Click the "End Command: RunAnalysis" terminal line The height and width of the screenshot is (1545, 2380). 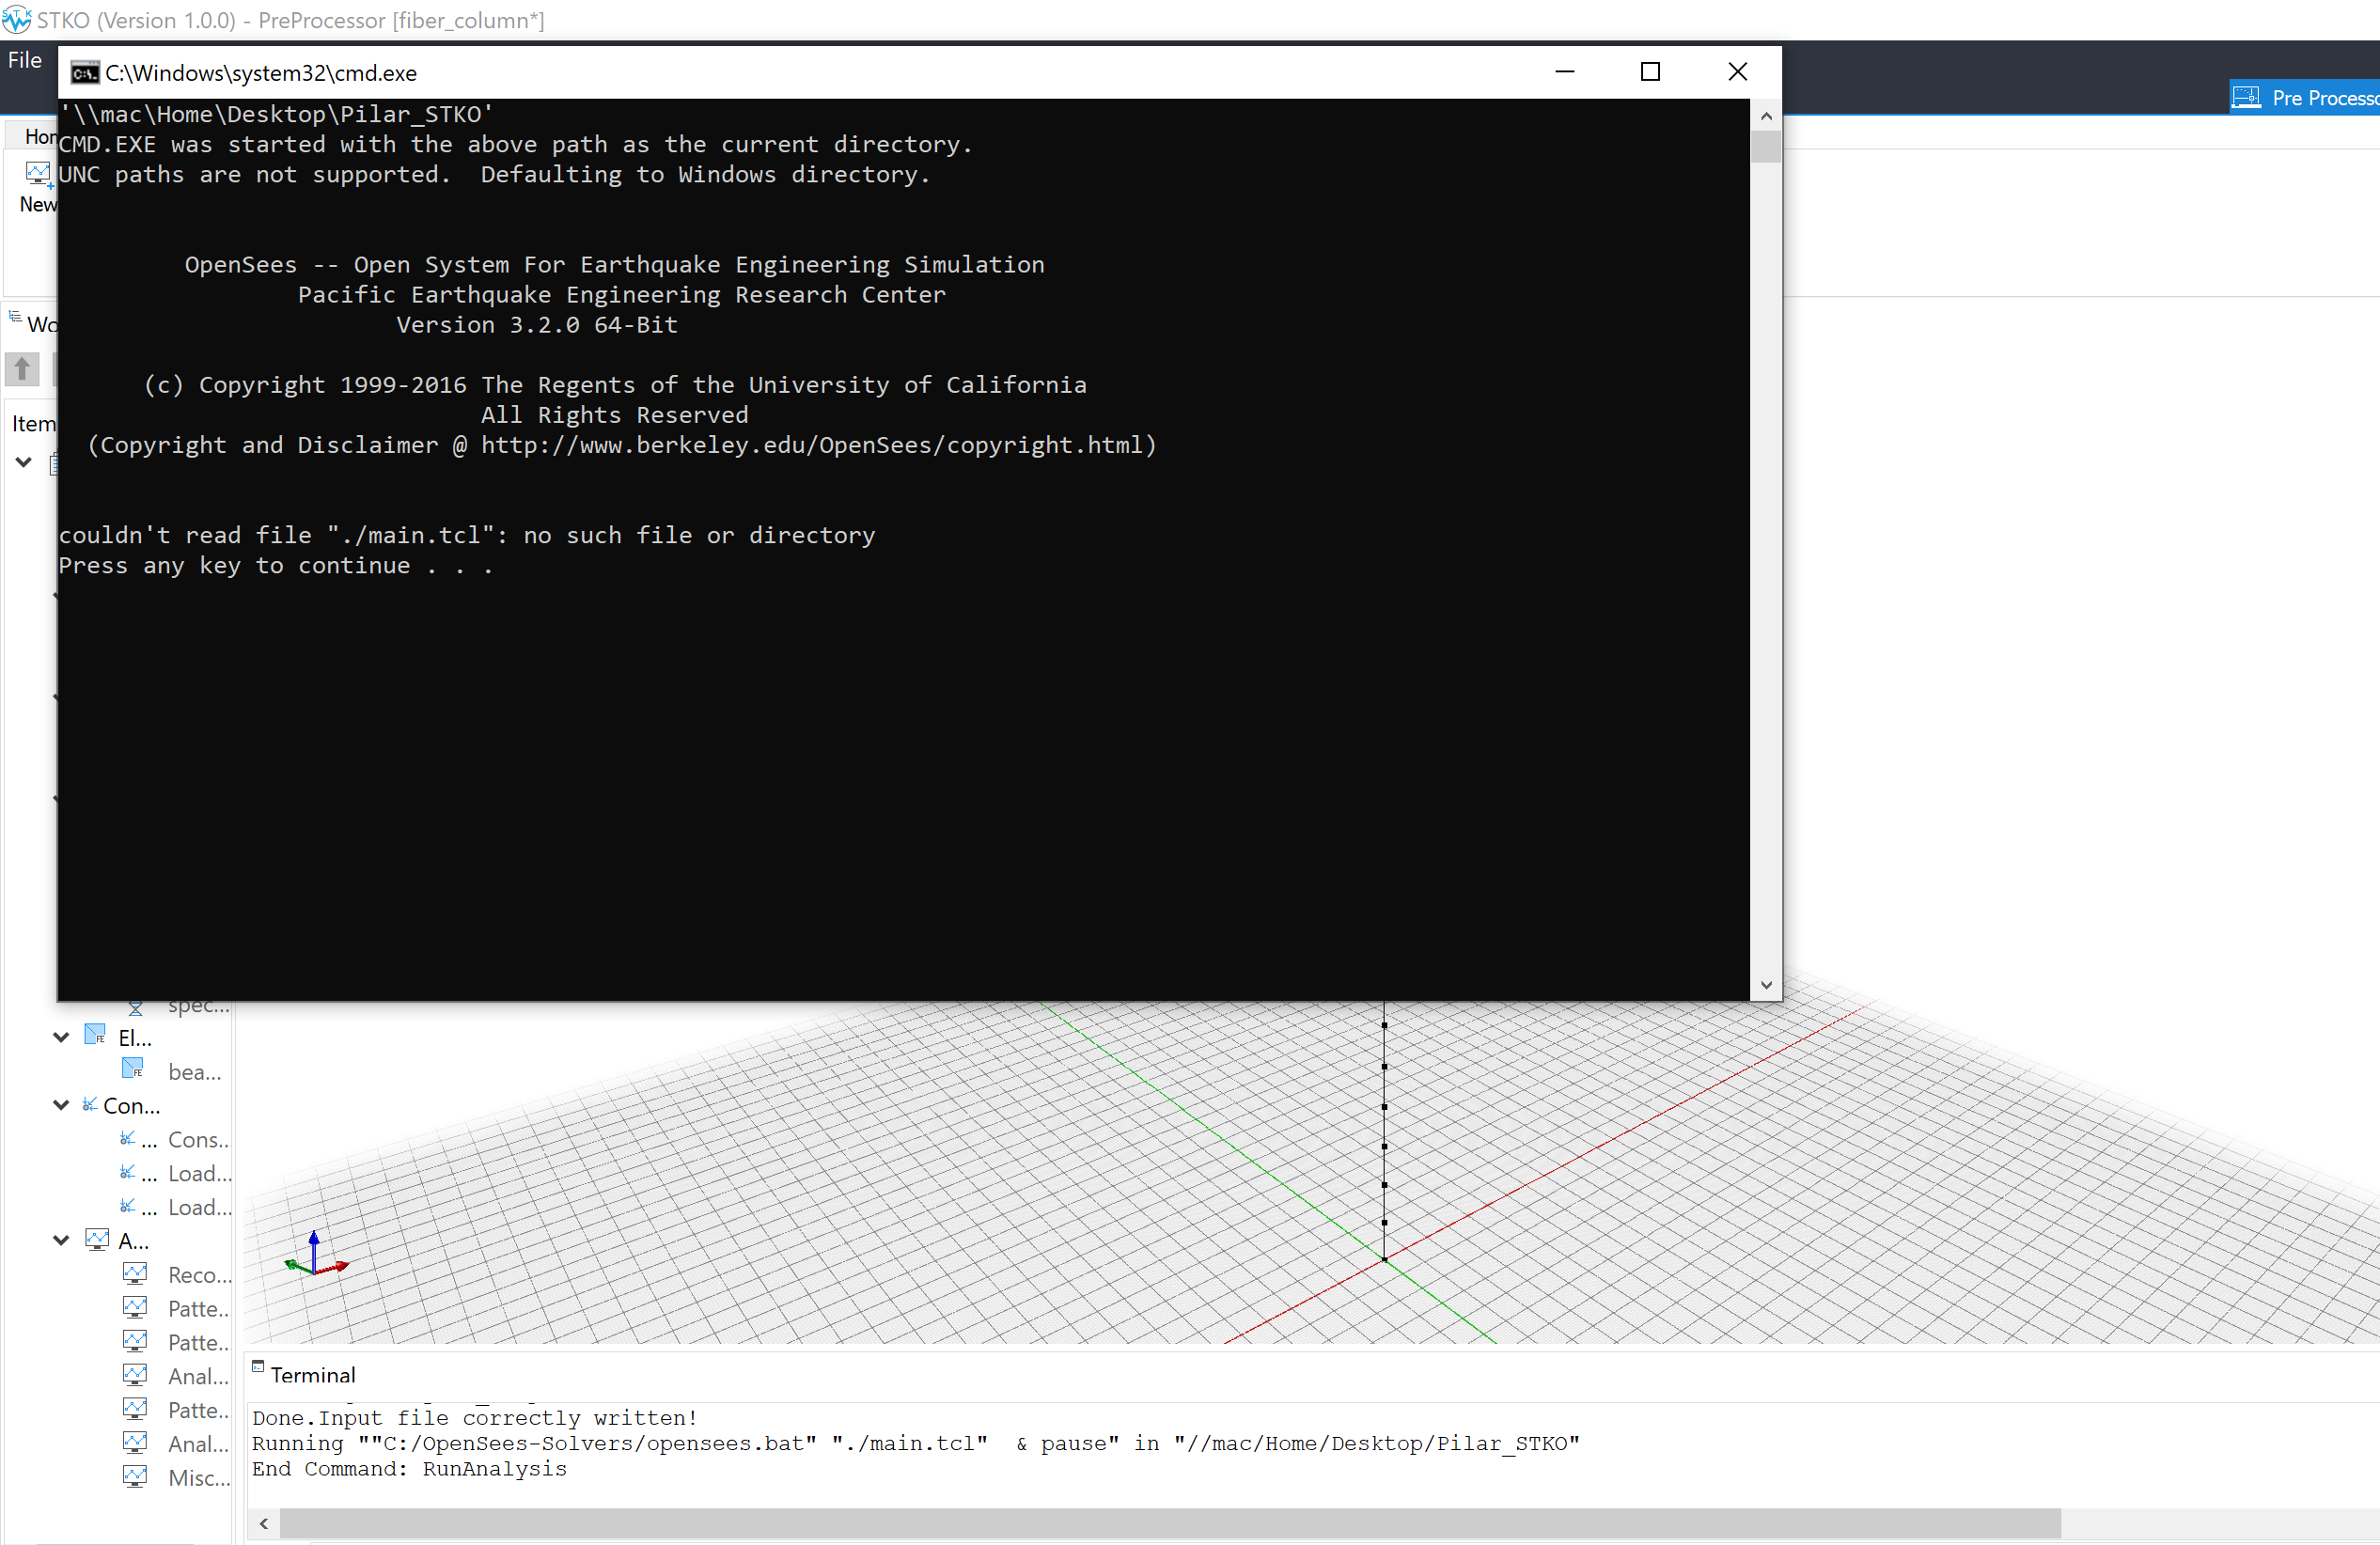click(409, 1468)
